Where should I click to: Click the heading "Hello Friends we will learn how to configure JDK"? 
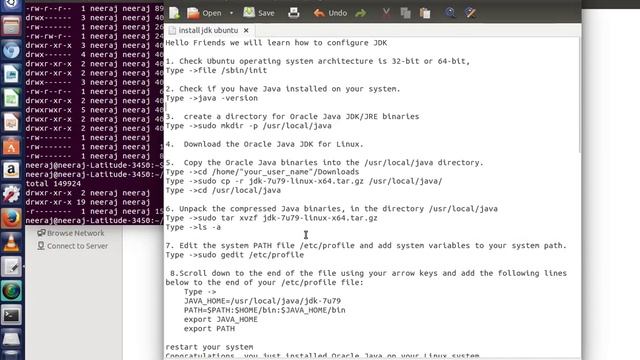276,43
